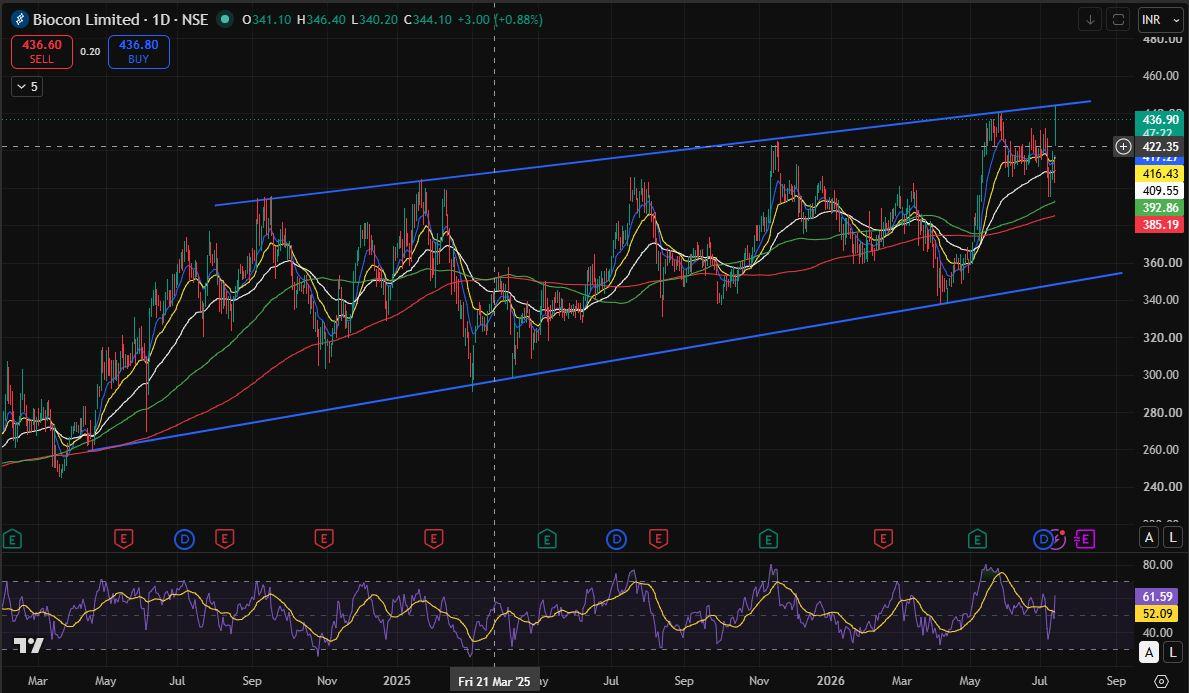
Task: Click the white 409.55 moving average label
Action: tap(1159, 191)
